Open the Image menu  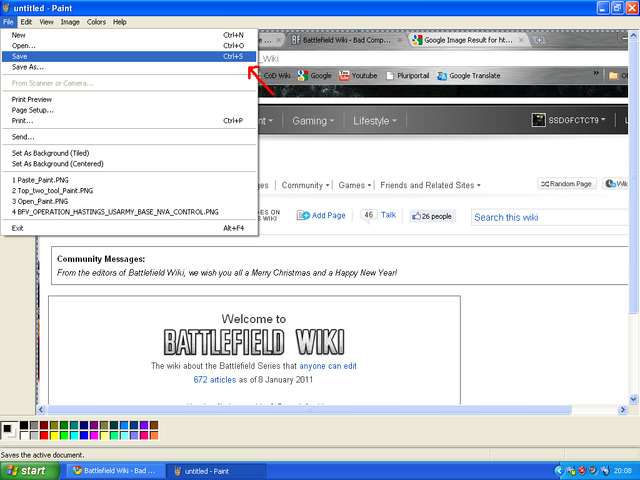pos(70,22)
